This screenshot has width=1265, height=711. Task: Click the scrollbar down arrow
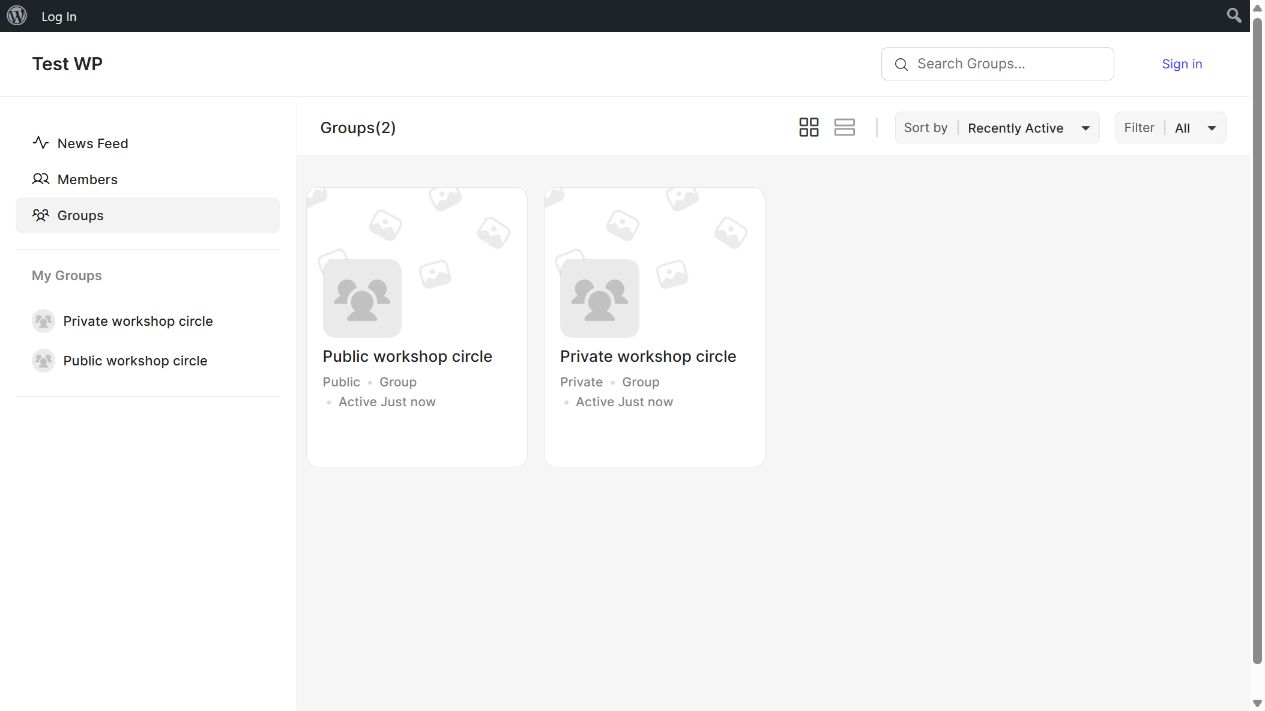[1257, 703]
